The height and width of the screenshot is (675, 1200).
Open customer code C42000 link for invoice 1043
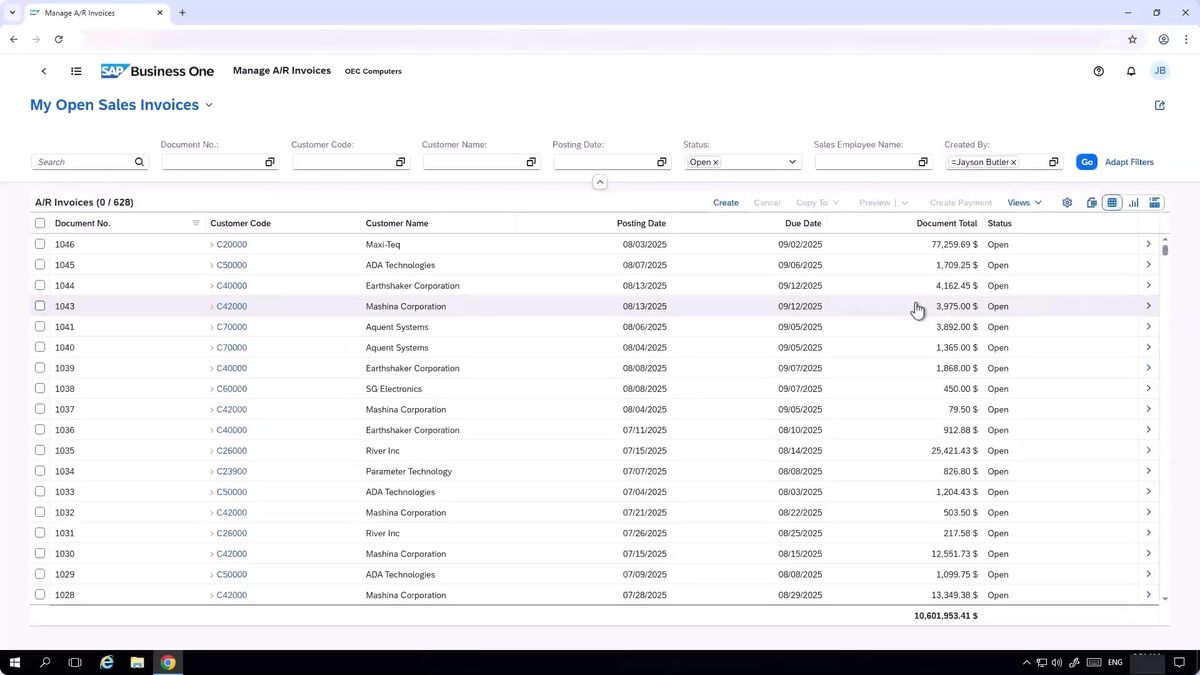pos(232,306)
